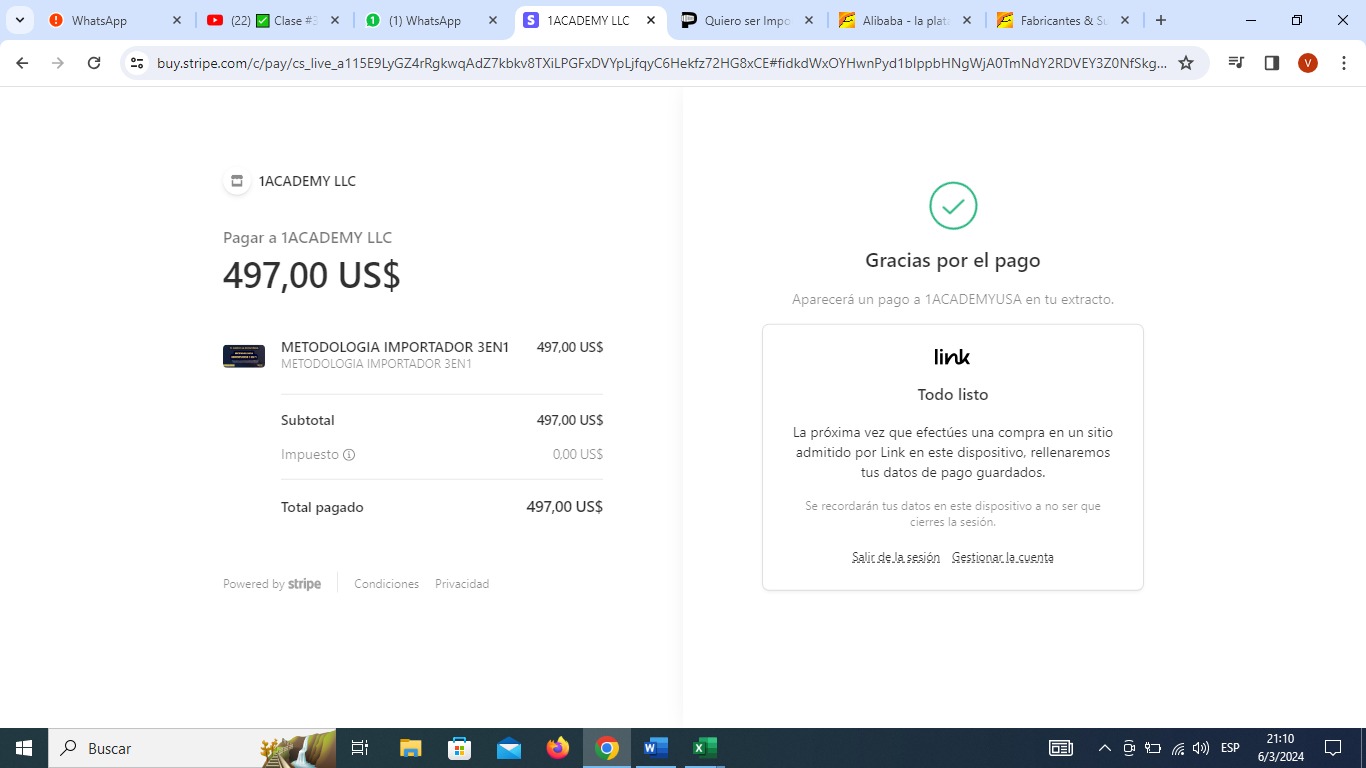Click the Total pagado label
Image resolution: width=1366 pixels, height=768 pixels.
[x=322, y=507]
